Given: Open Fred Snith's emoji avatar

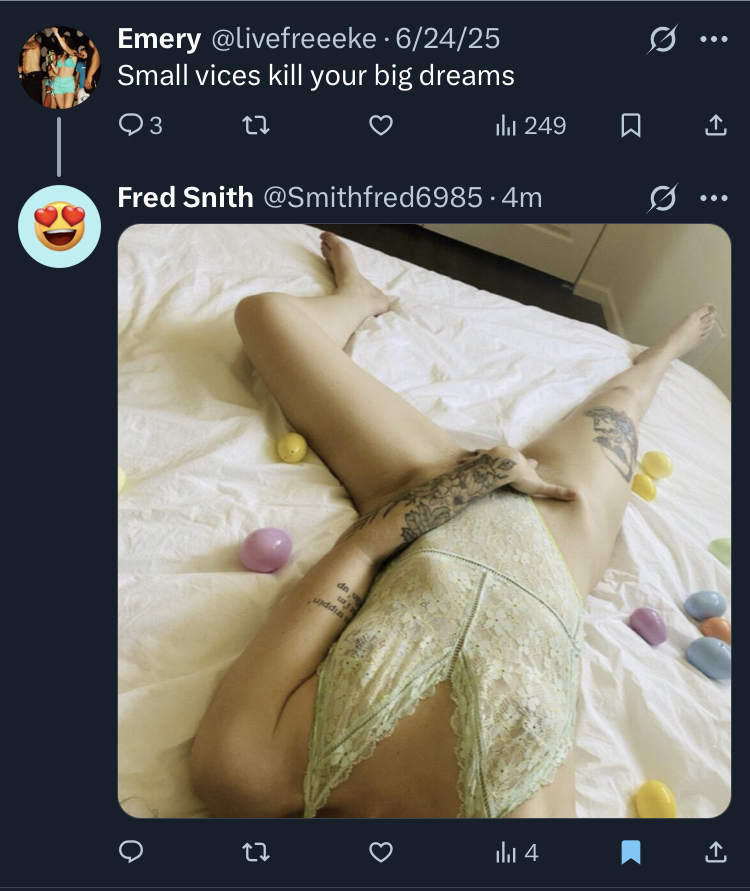Looking at the screenshot, I should (x=60, y=226).
